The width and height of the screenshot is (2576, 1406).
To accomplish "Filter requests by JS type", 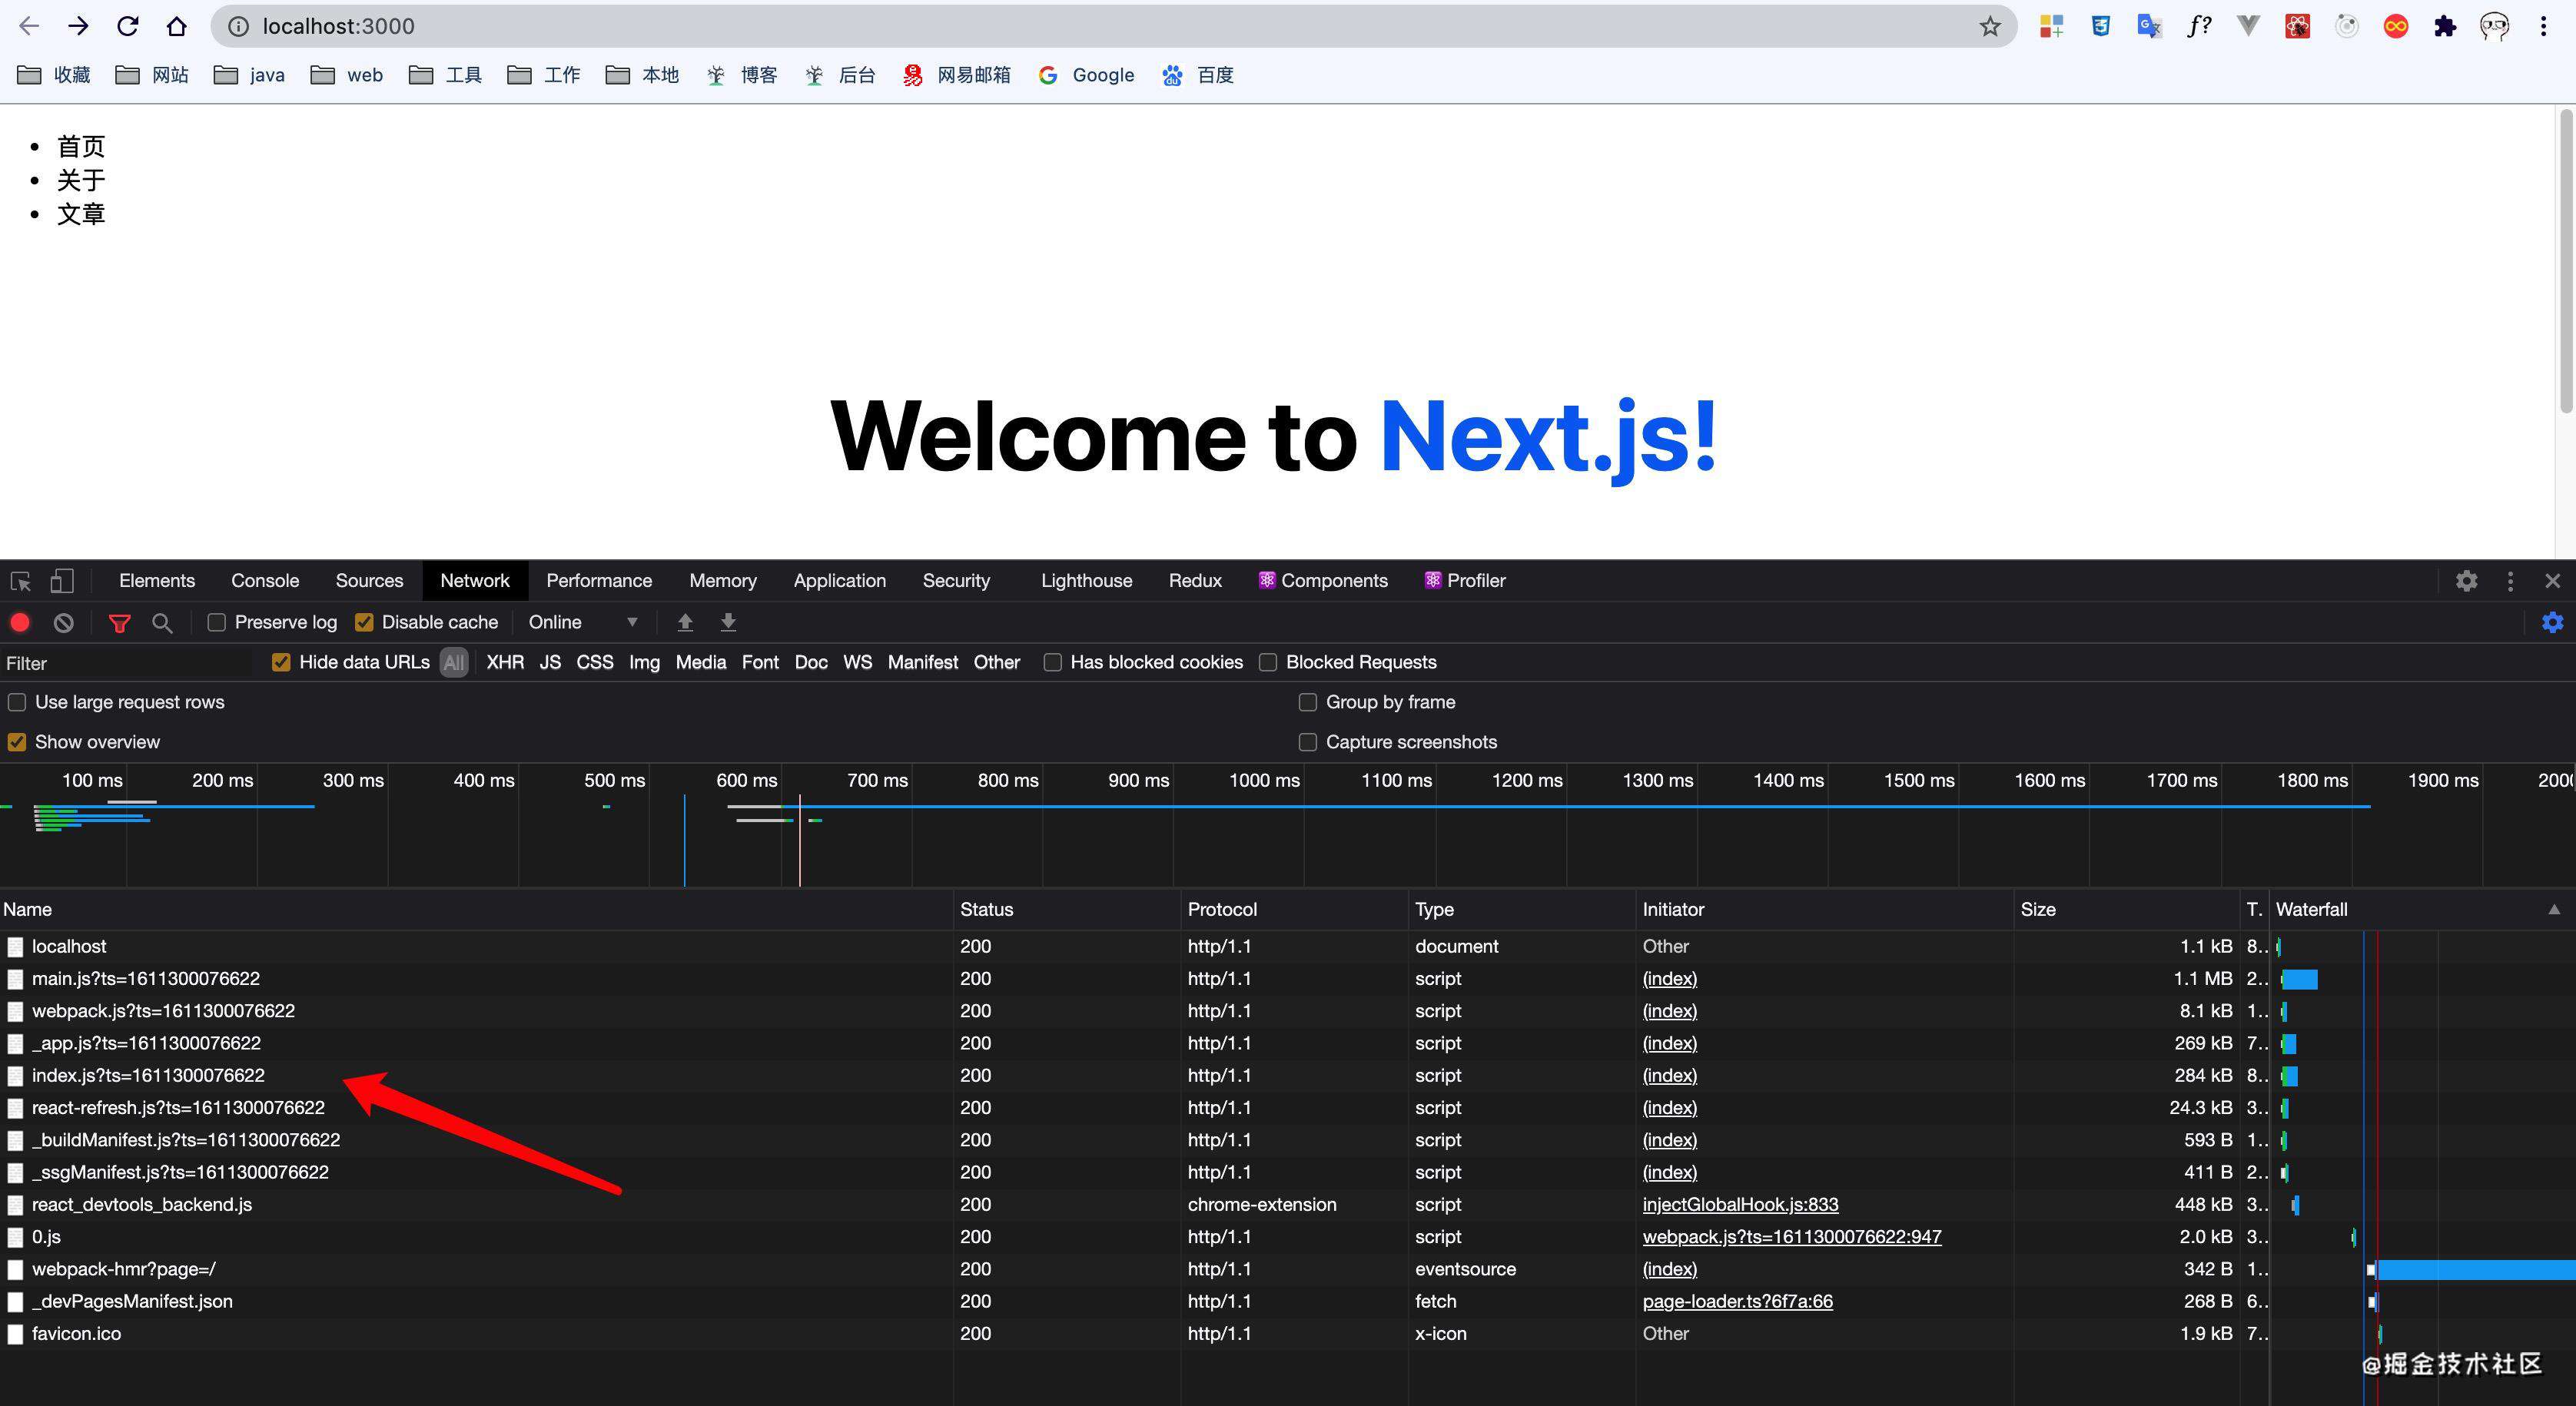I will (x=550, y=662).
